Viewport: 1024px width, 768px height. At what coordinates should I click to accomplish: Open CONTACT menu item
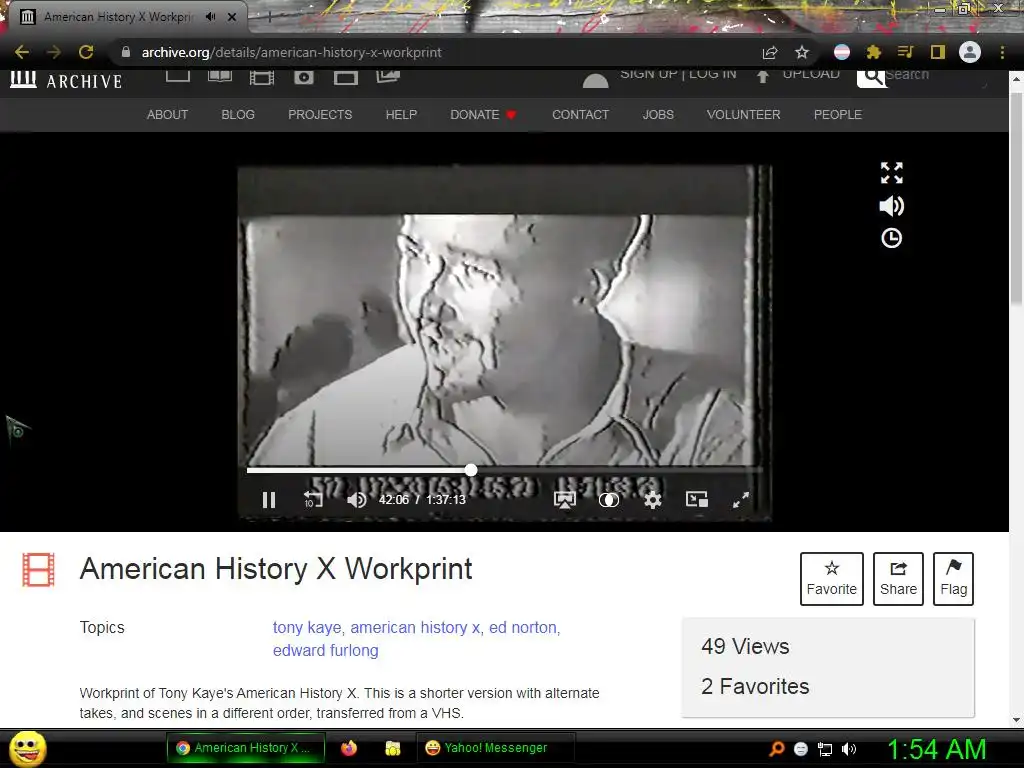pyautogui.click(x=580, y=114)
